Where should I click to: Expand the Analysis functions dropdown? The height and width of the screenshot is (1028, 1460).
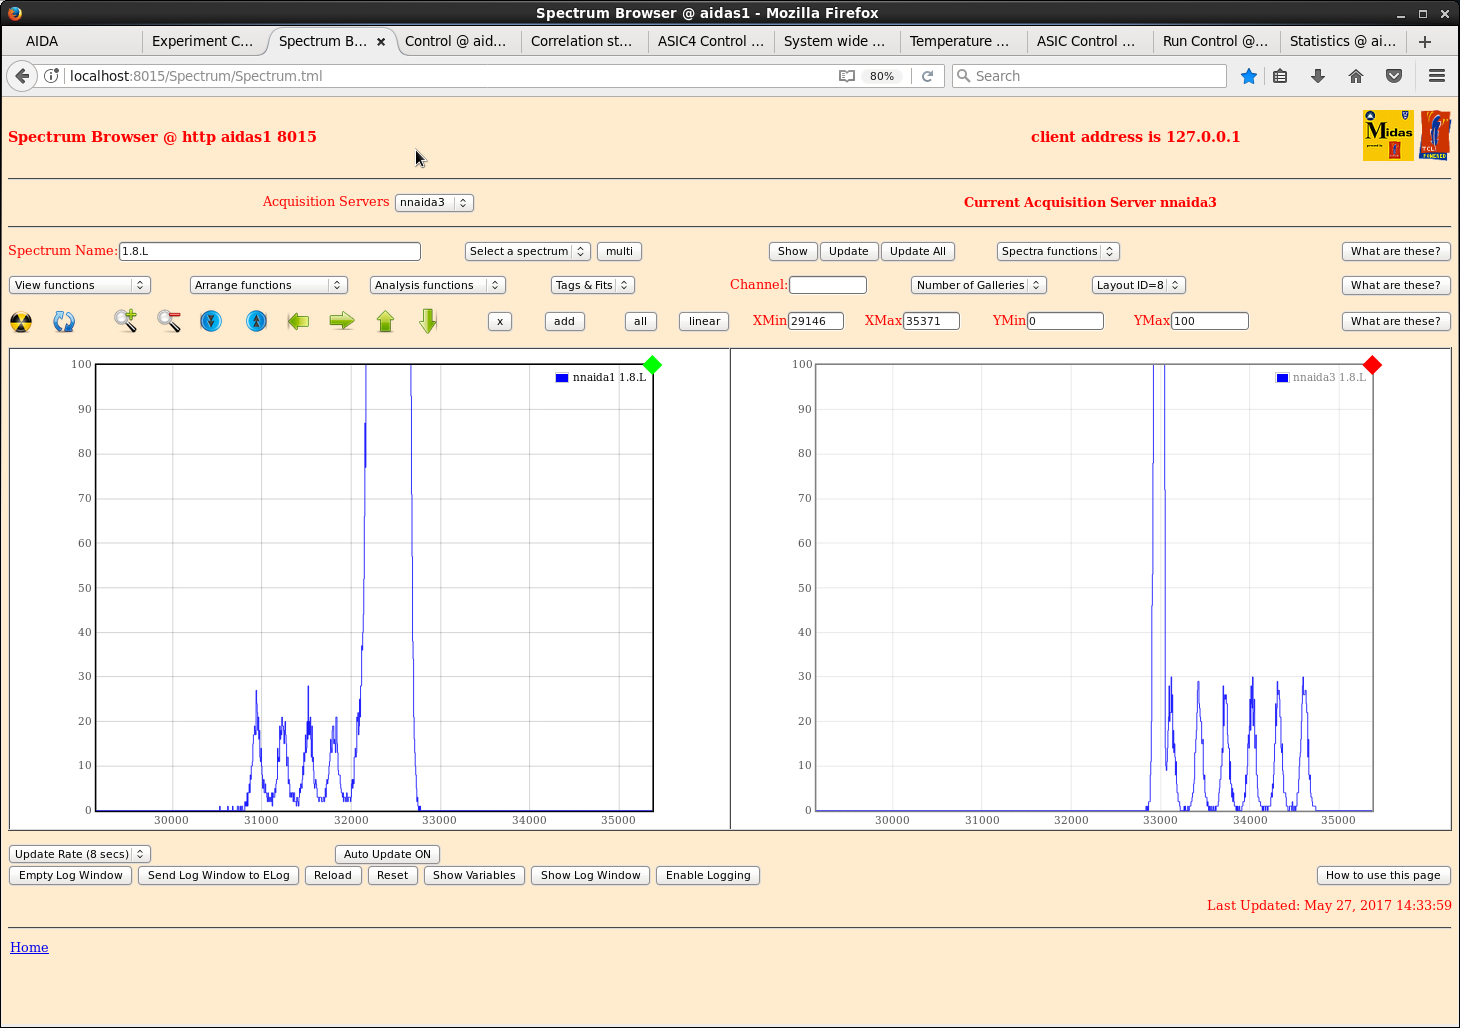[x=437, y=285]
